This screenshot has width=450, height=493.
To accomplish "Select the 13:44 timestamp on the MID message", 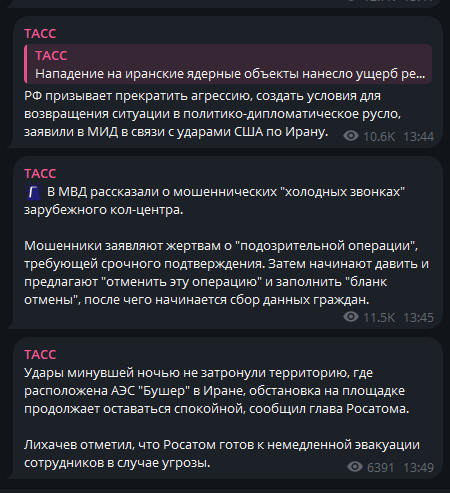I will 419,137.
